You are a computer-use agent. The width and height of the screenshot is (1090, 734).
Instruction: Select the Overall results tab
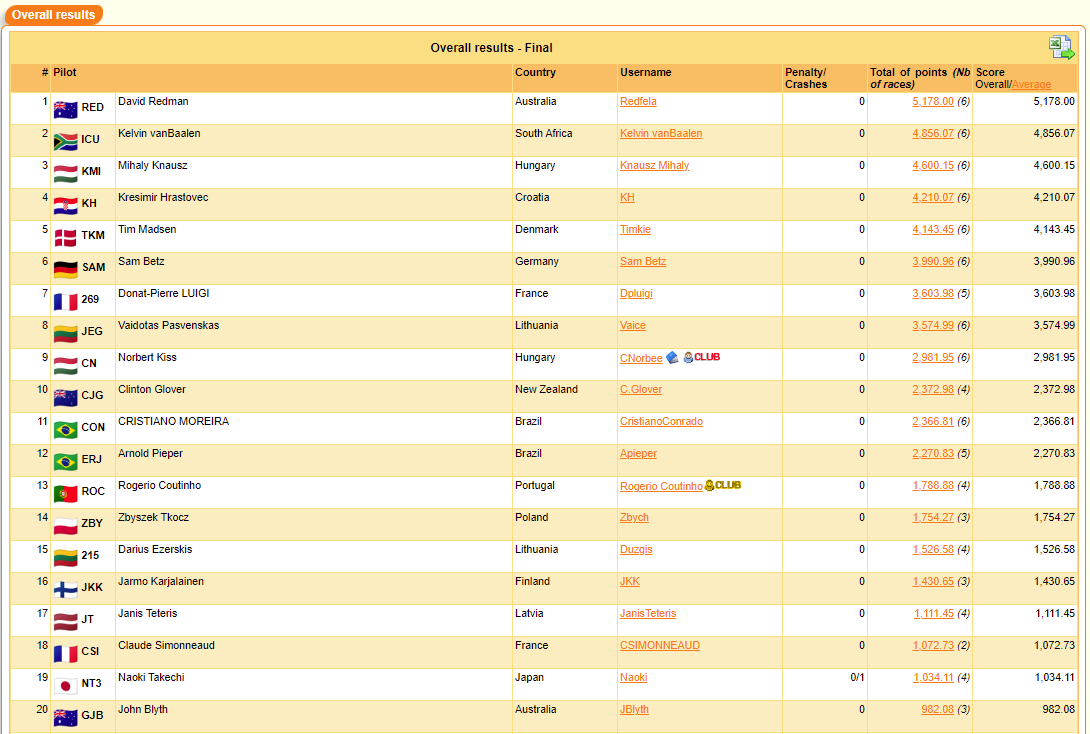coord(54,15)
